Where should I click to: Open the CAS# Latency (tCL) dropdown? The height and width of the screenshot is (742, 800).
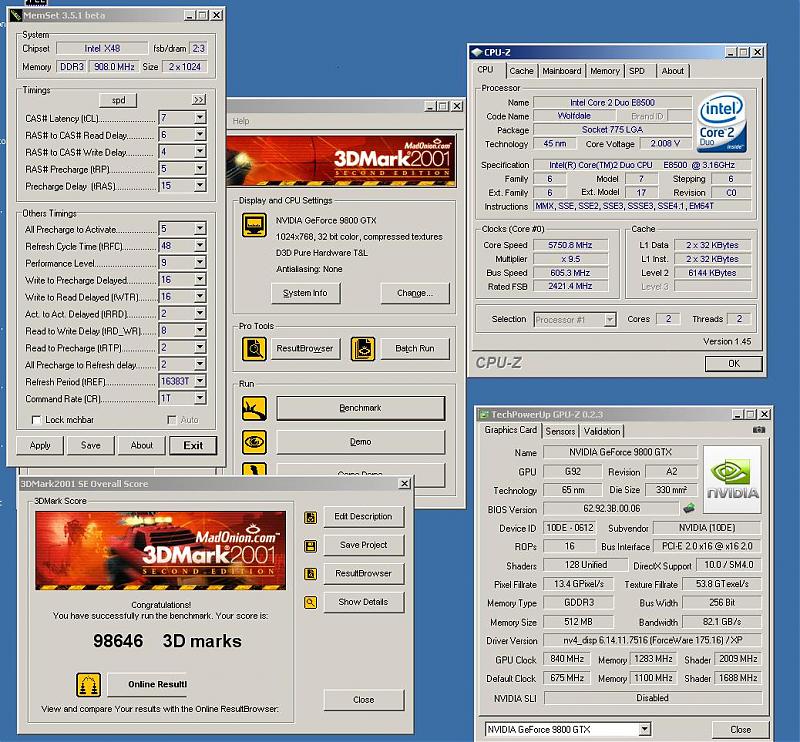pos(200,118)
